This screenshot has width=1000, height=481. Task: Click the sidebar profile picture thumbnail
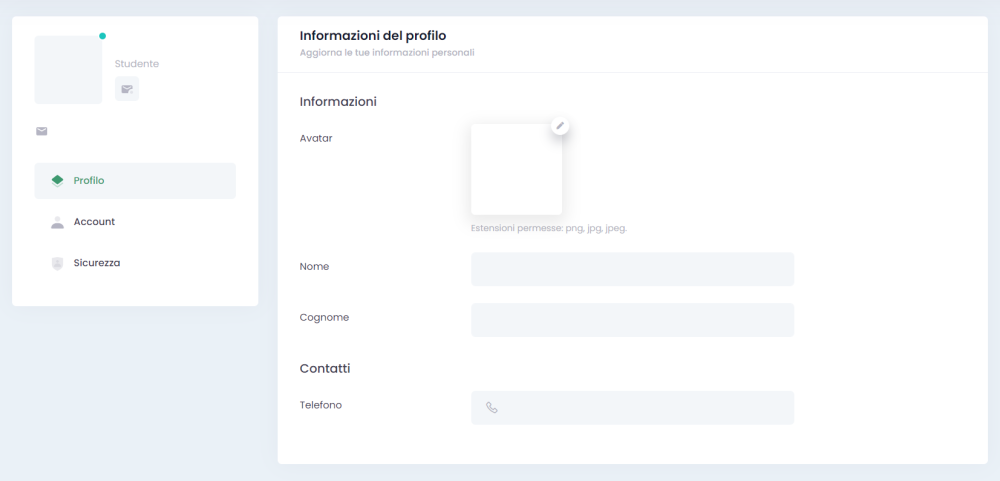click(68, 70)
